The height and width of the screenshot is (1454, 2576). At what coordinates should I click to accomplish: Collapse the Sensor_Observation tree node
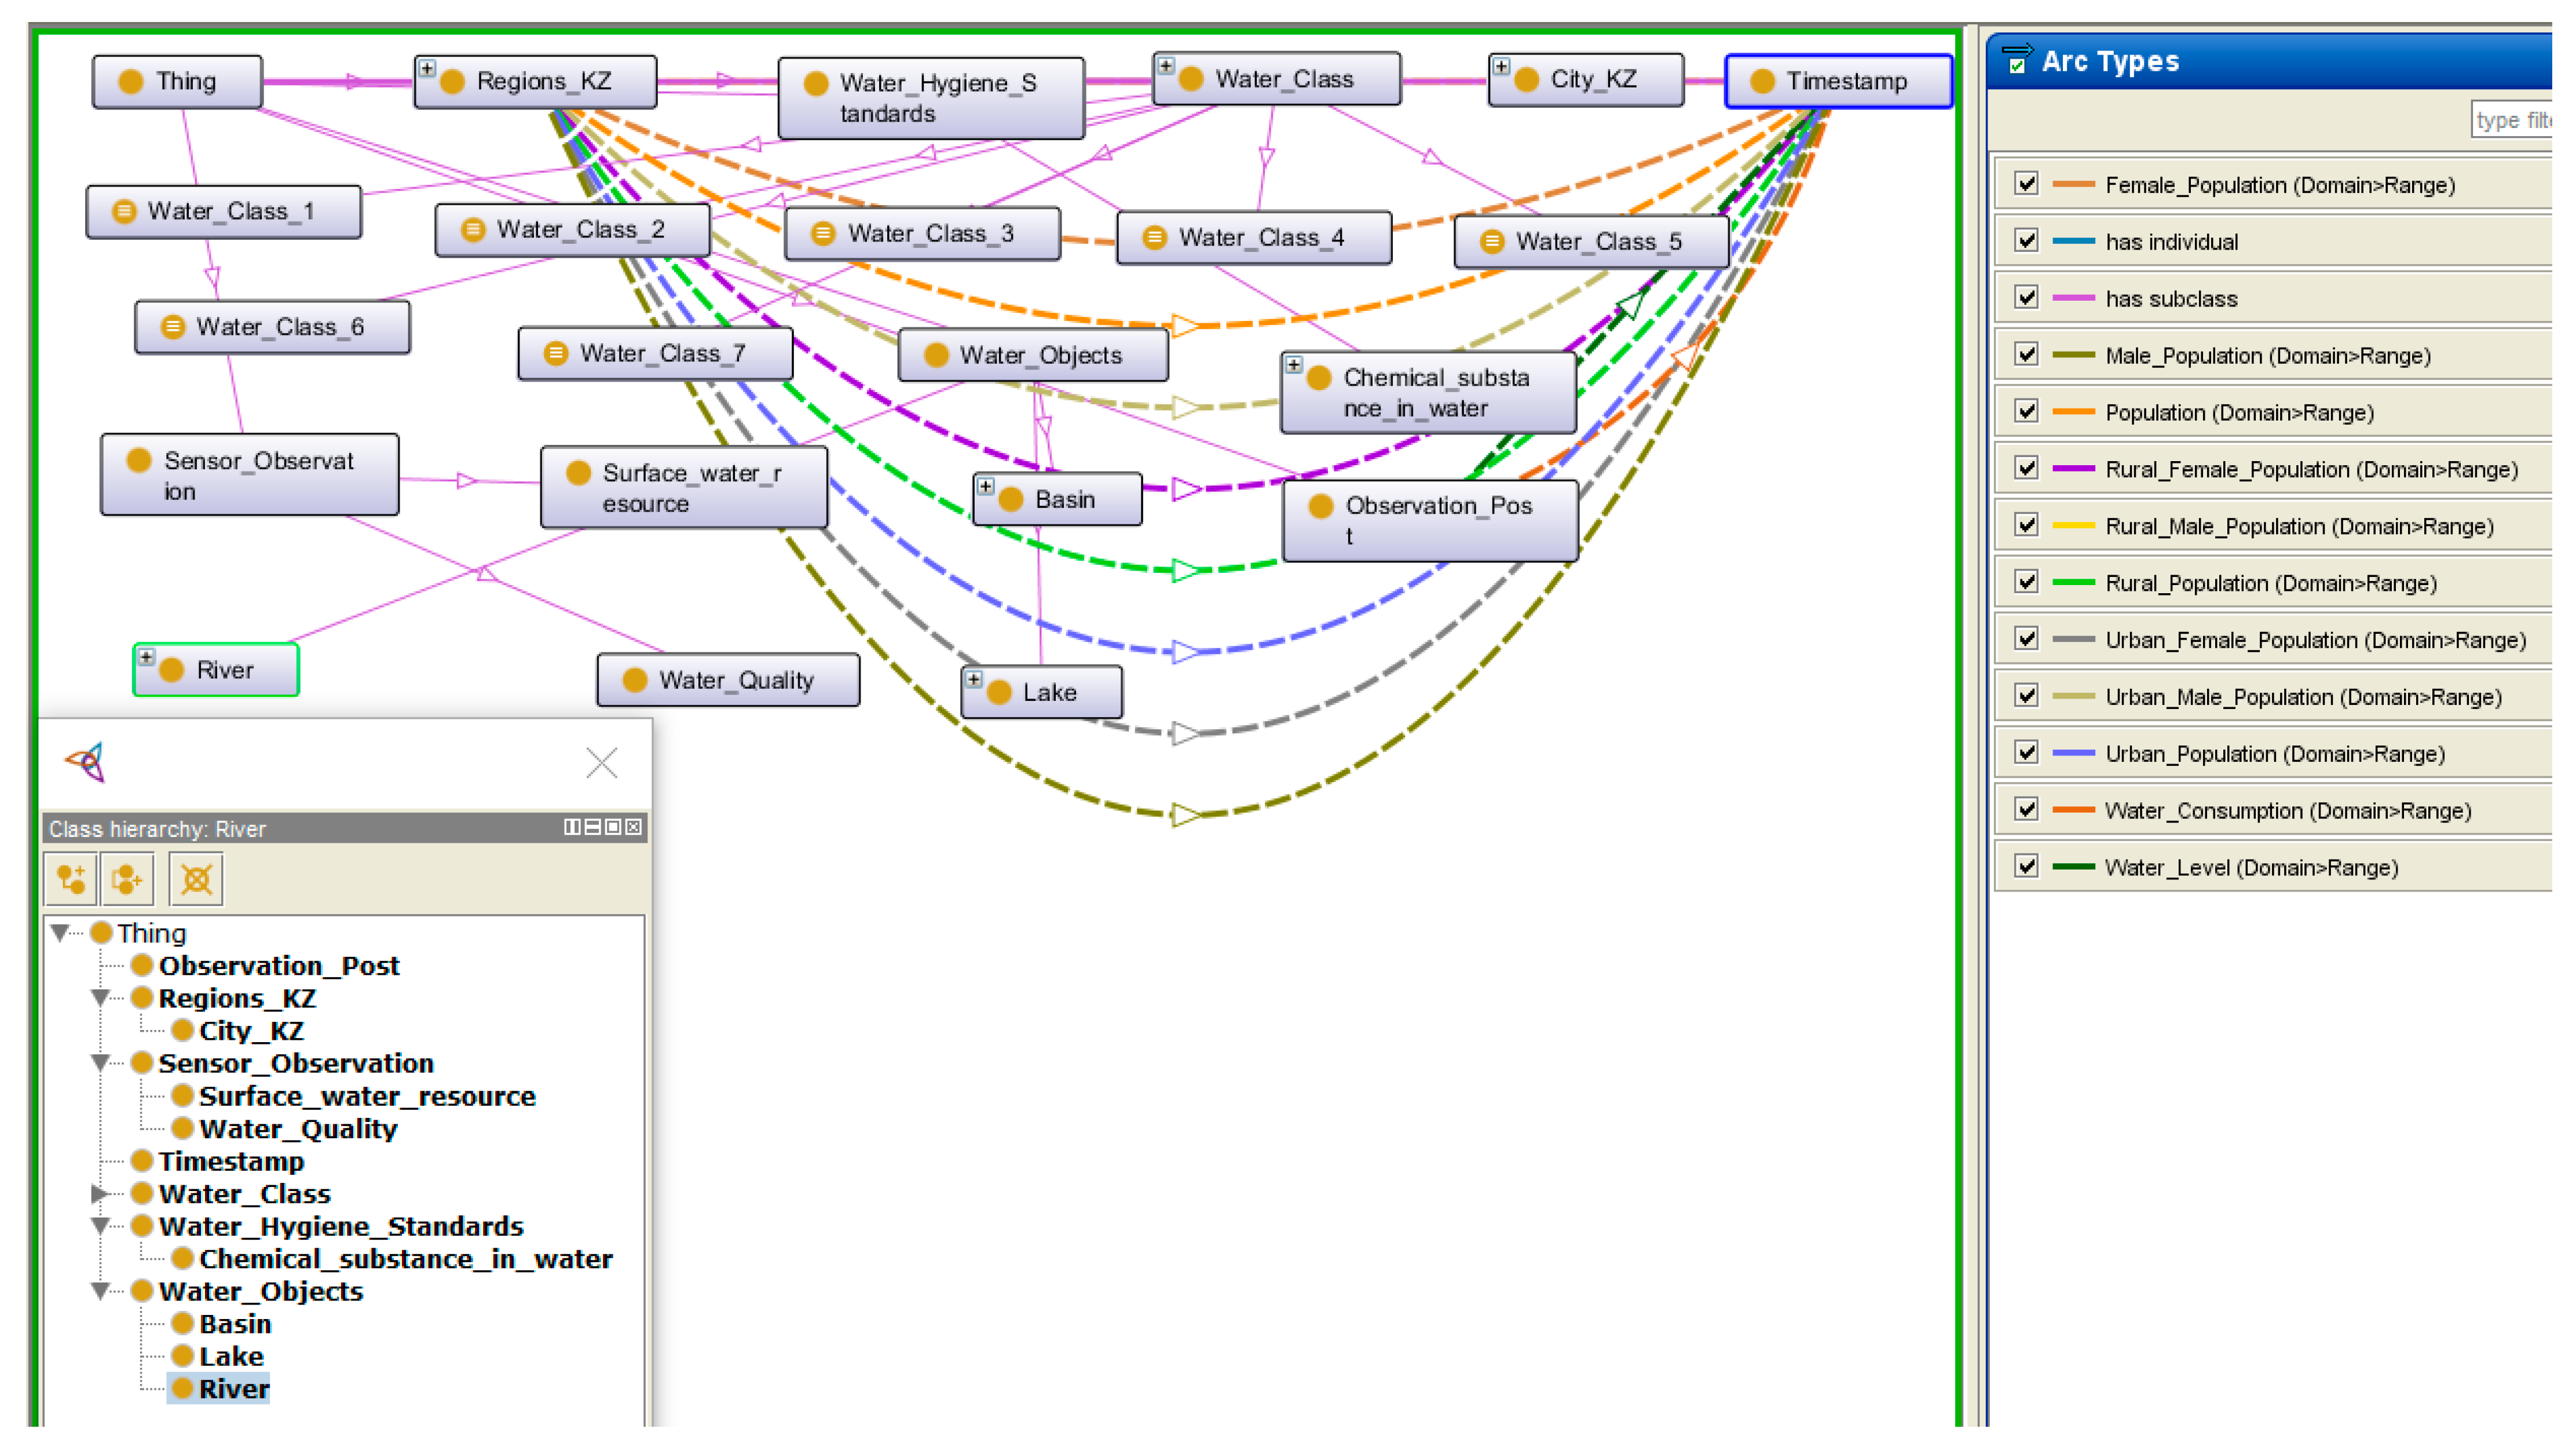99,1063
